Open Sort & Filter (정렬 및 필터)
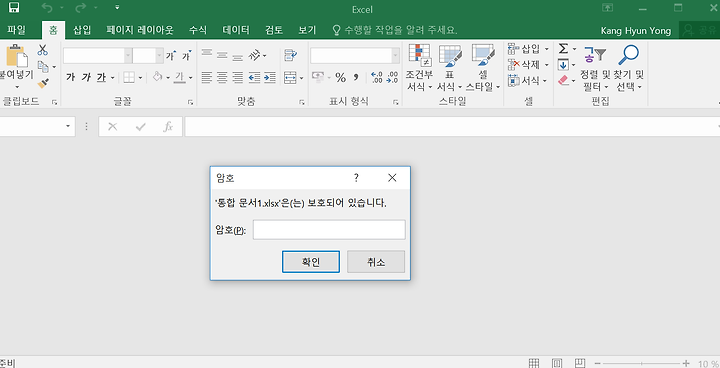The width and height of the screenshot is (720, 368). click(596, 68)
